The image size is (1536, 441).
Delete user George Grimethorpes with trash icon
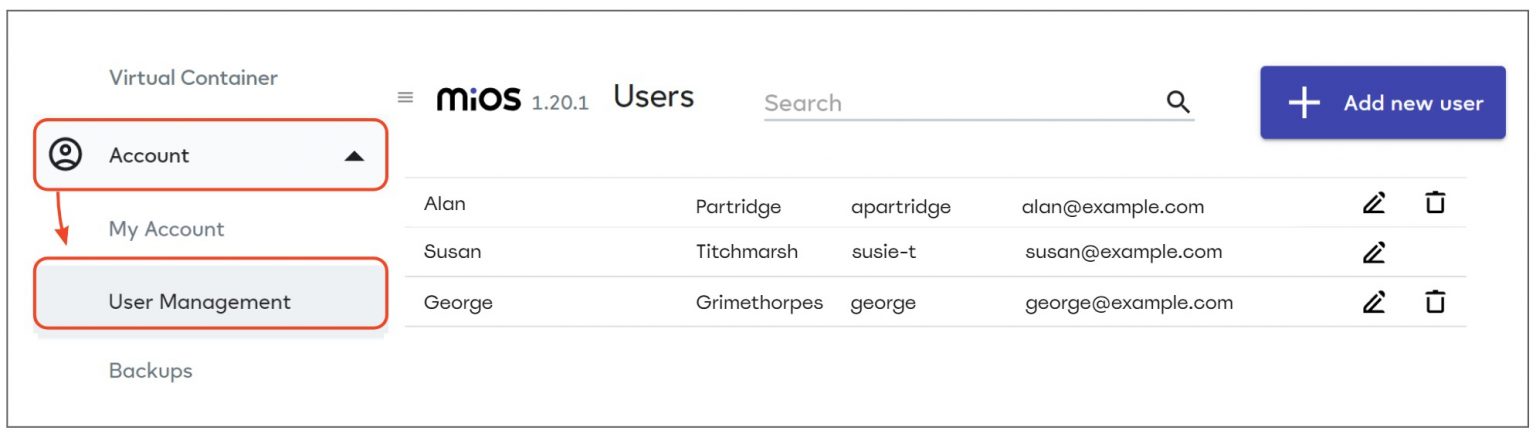(1435, 301)
